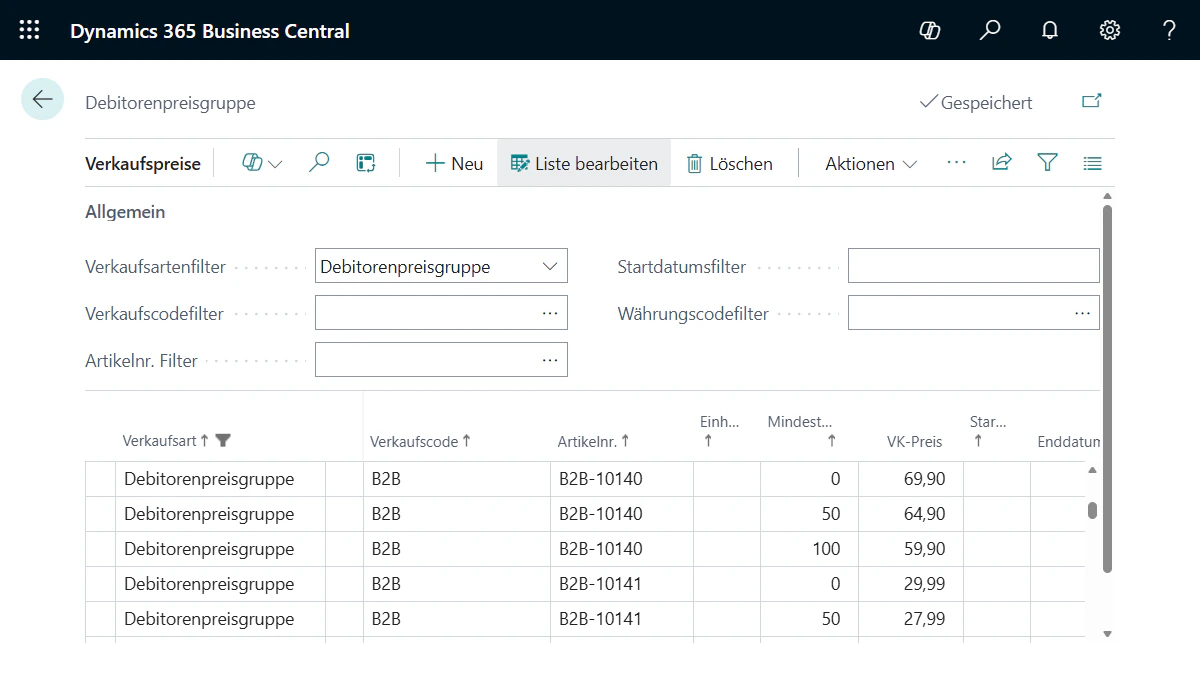Sort by the Mindest... column header
1200x675 pixels.
(800, 431)
